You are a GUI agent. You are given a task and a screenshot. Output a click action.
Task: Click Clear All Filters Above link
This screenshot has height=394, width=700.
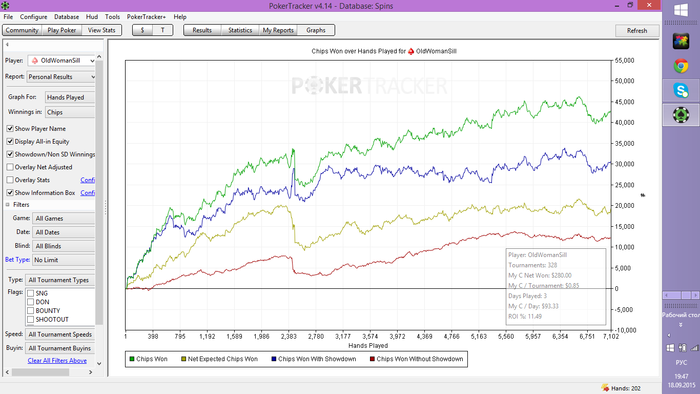[57, 360]
